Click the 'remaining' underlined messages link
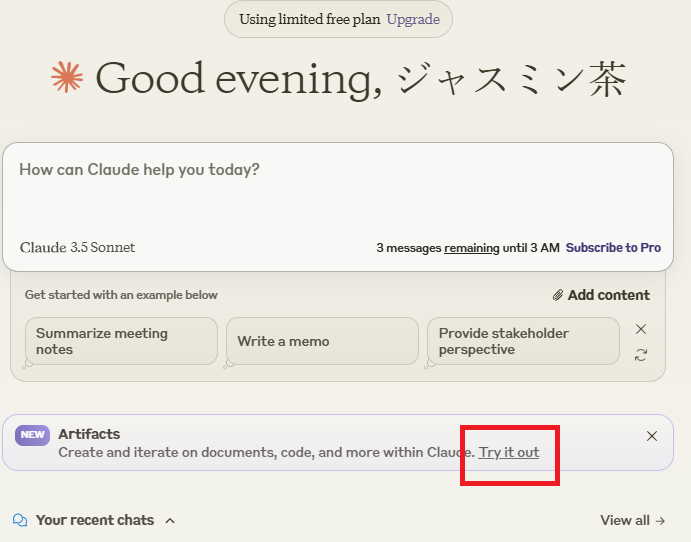This screenshot has width=691, height=542. coord(472,248)
